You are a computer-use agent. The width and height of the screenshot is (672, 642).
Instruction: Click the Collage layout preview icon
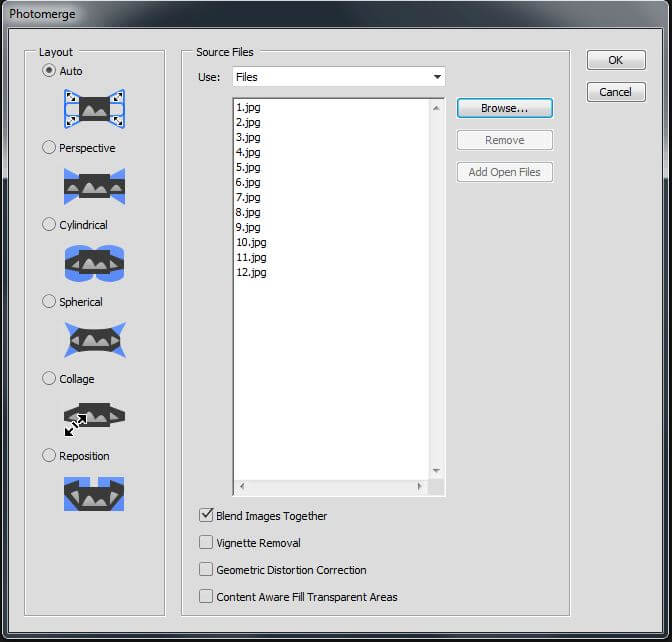94,417
